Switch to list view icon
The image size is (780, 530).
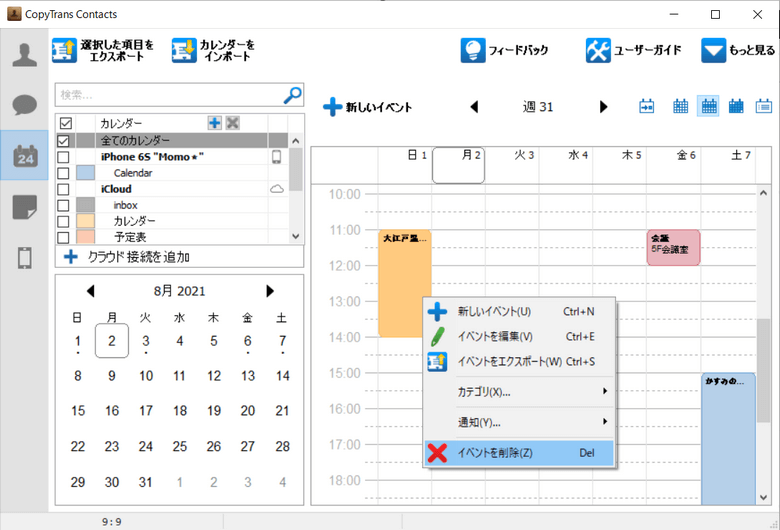pos(764,106)
